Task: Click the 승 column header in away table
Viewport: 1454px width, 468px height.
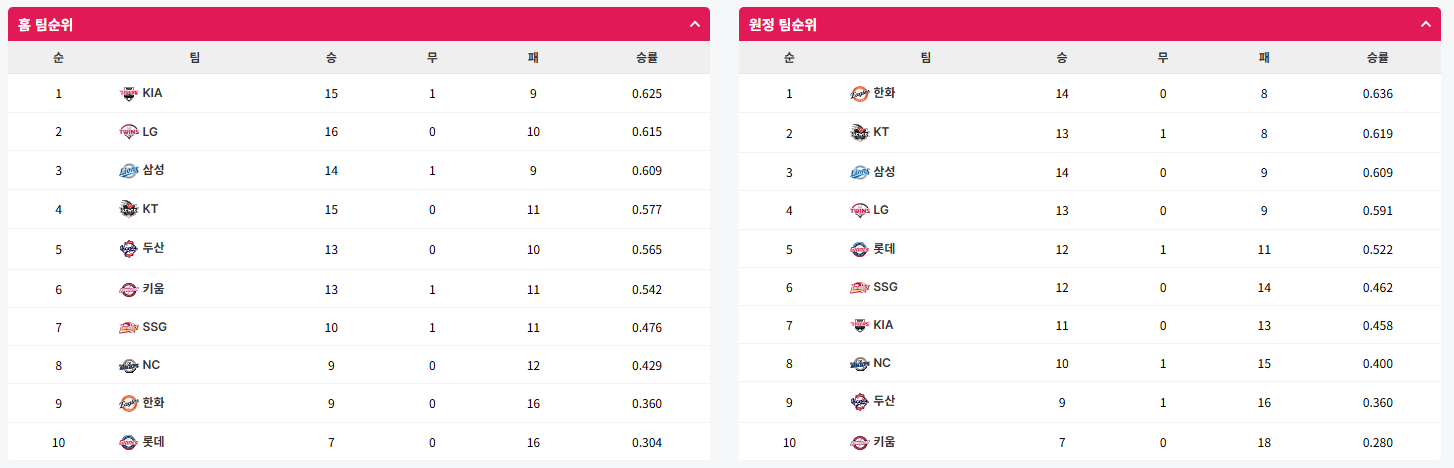Action: click(1062, 58)
